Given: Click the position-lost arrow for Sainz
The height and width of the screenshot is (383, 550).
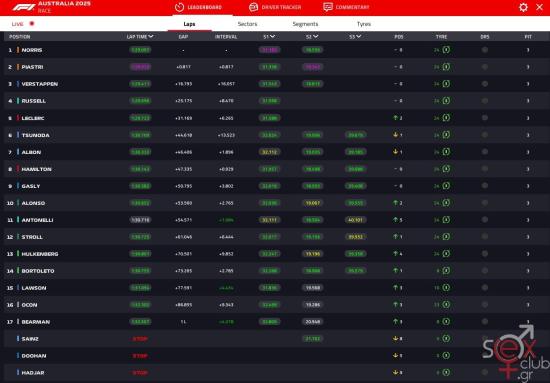Looking at the screenshot, I should click(x=396, y=339).
